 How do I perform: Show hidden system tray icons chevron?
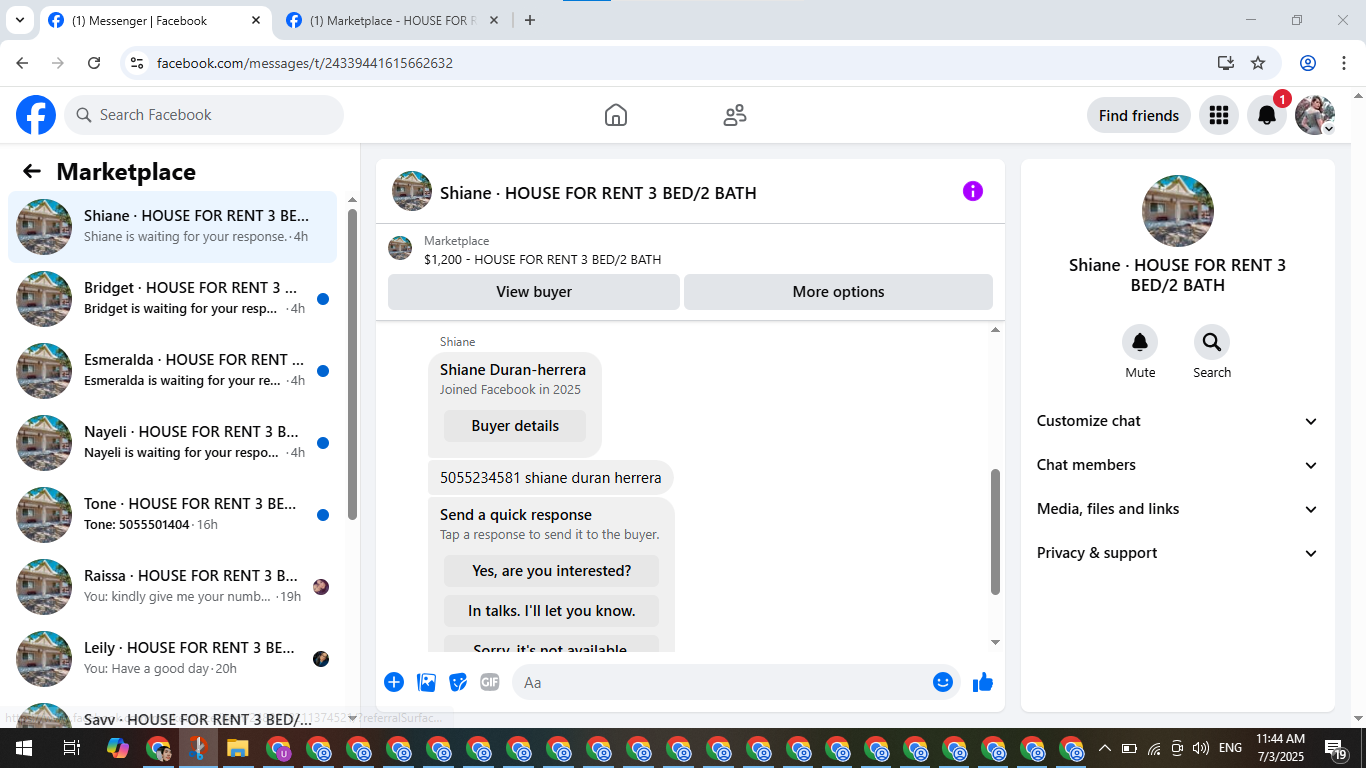[1104, 748]
